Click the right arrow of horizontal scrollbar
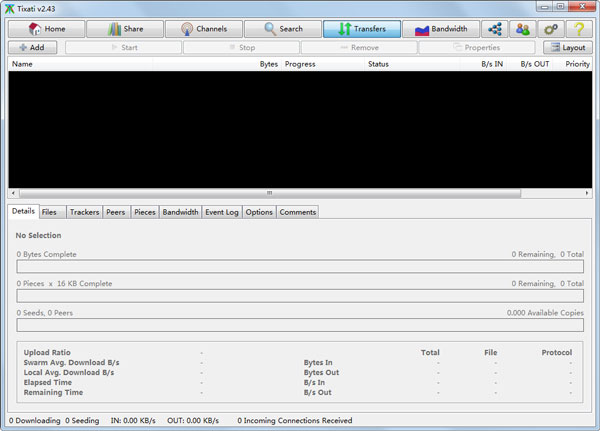 [x=587, y=193]
